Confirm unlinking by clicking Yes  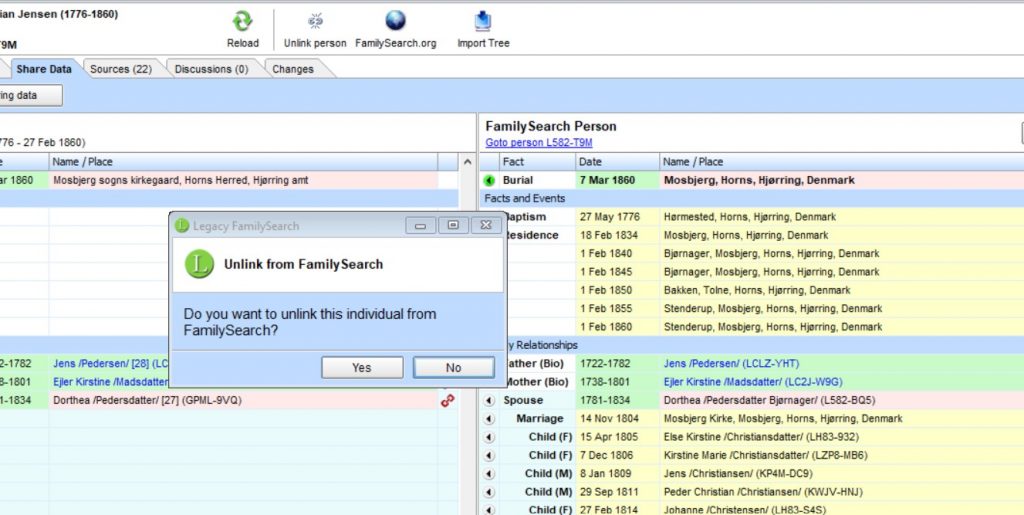[x=362, y=367]
